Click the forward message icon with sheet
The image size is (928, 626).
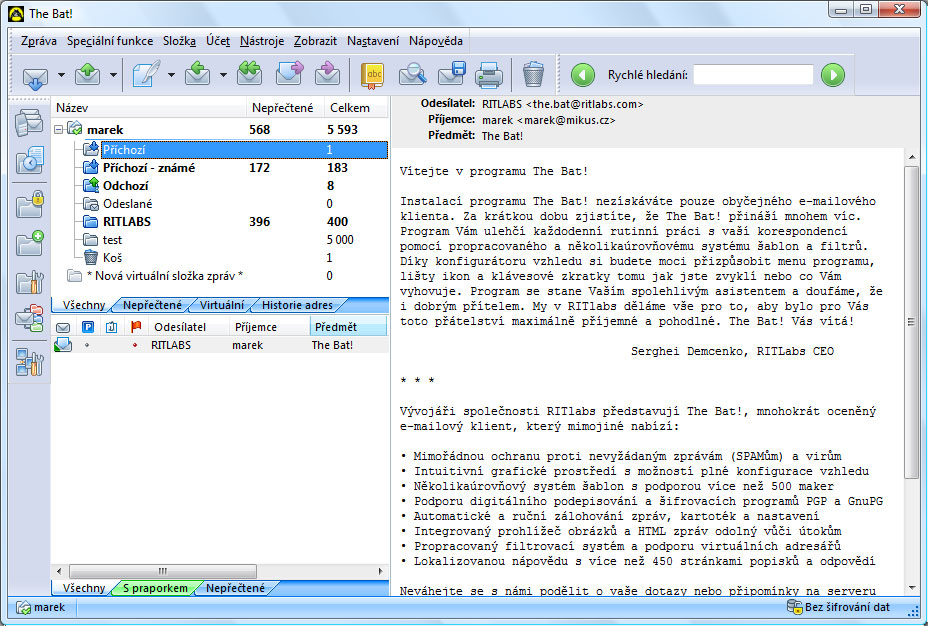click(x=289, y=75)
